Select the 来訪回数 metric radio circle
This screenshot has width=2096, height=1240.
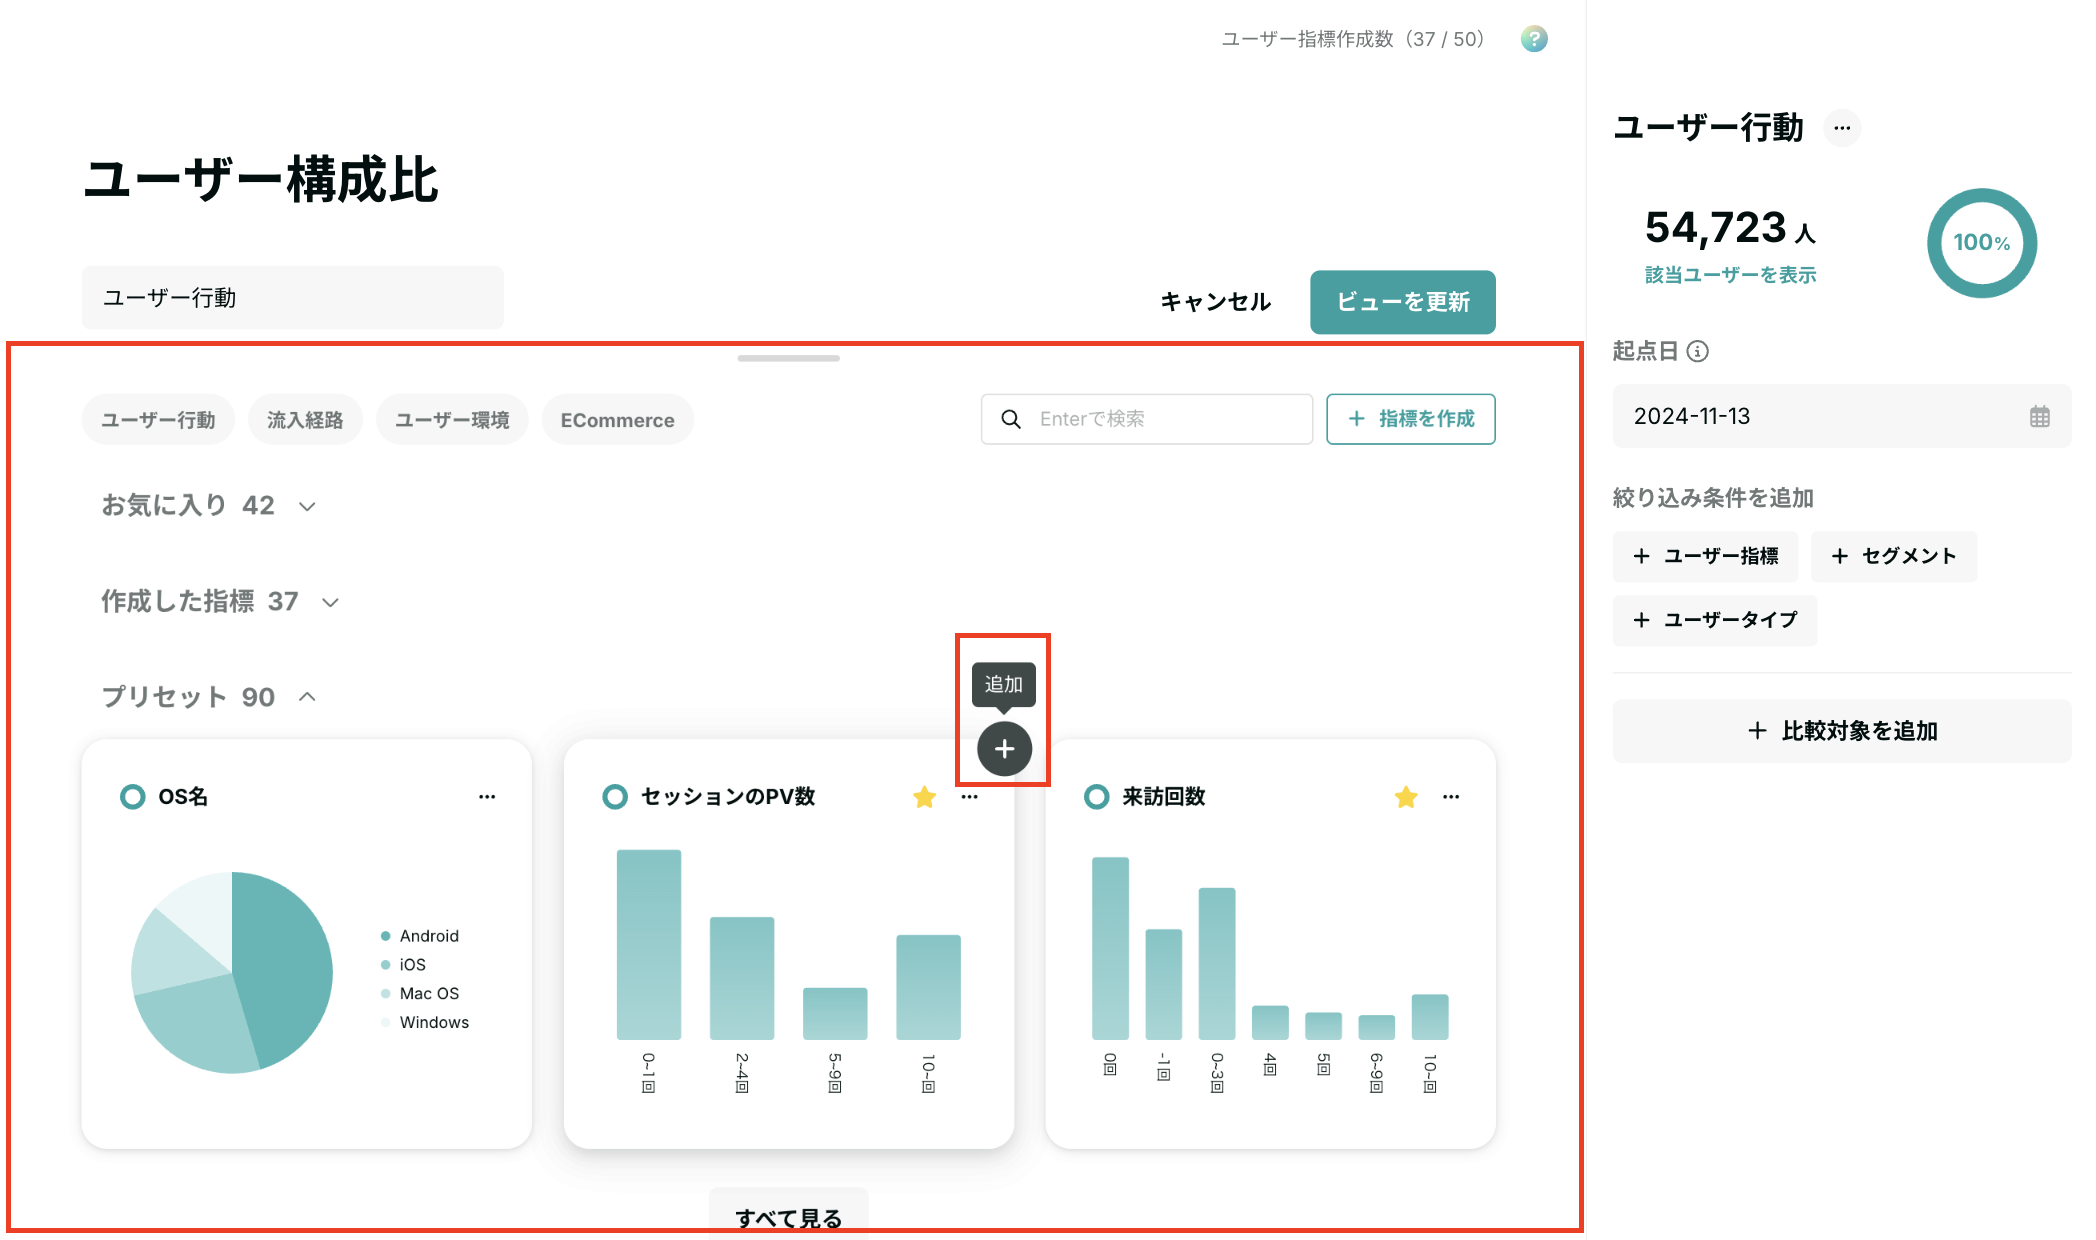tap(1097, 797)
